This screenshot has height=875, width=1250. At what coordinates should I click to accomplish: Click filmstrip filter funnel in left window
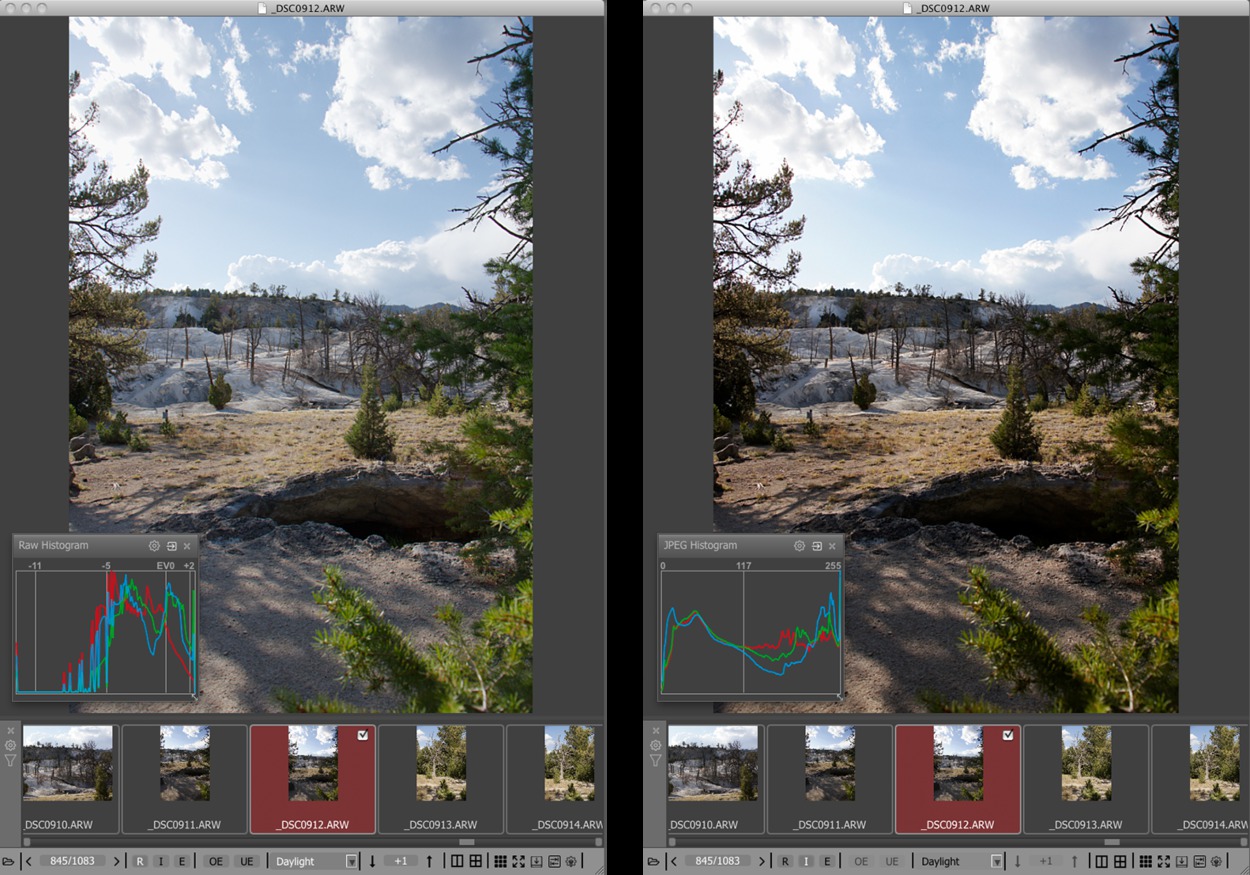10,761
